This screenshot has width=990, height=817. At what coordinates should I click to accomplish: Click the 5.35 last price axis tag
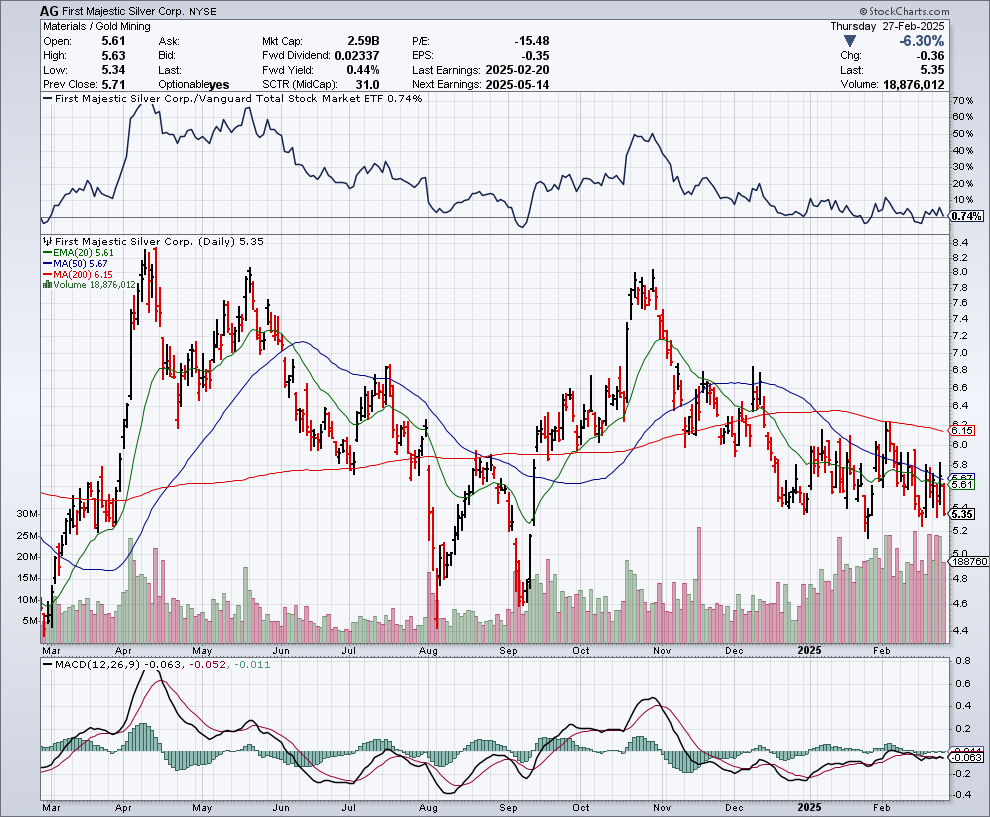click(x=963, y=514)
